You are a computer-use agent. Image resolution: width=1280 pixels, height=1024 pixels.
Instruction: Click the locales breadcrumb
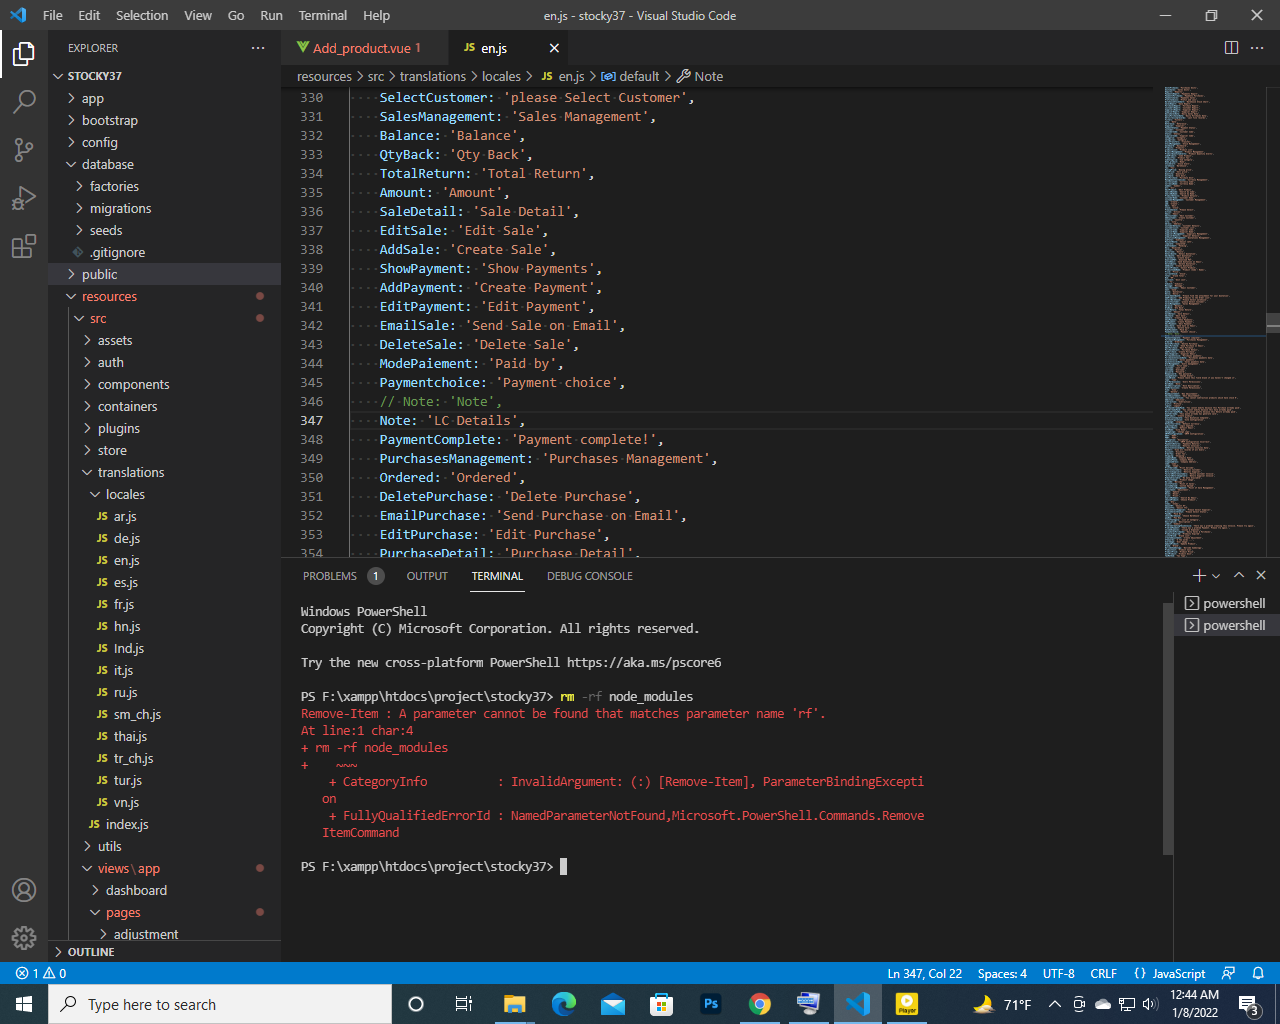(x=502, y=76)
